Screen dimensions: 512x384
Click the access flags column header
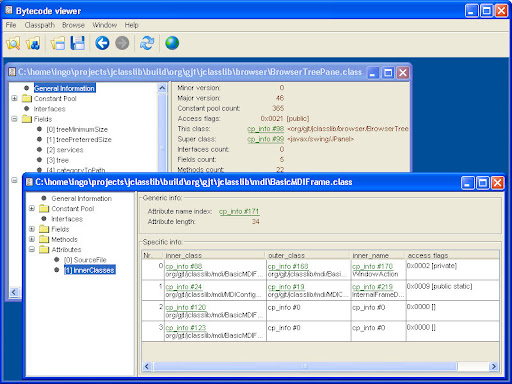click(453, 255)
